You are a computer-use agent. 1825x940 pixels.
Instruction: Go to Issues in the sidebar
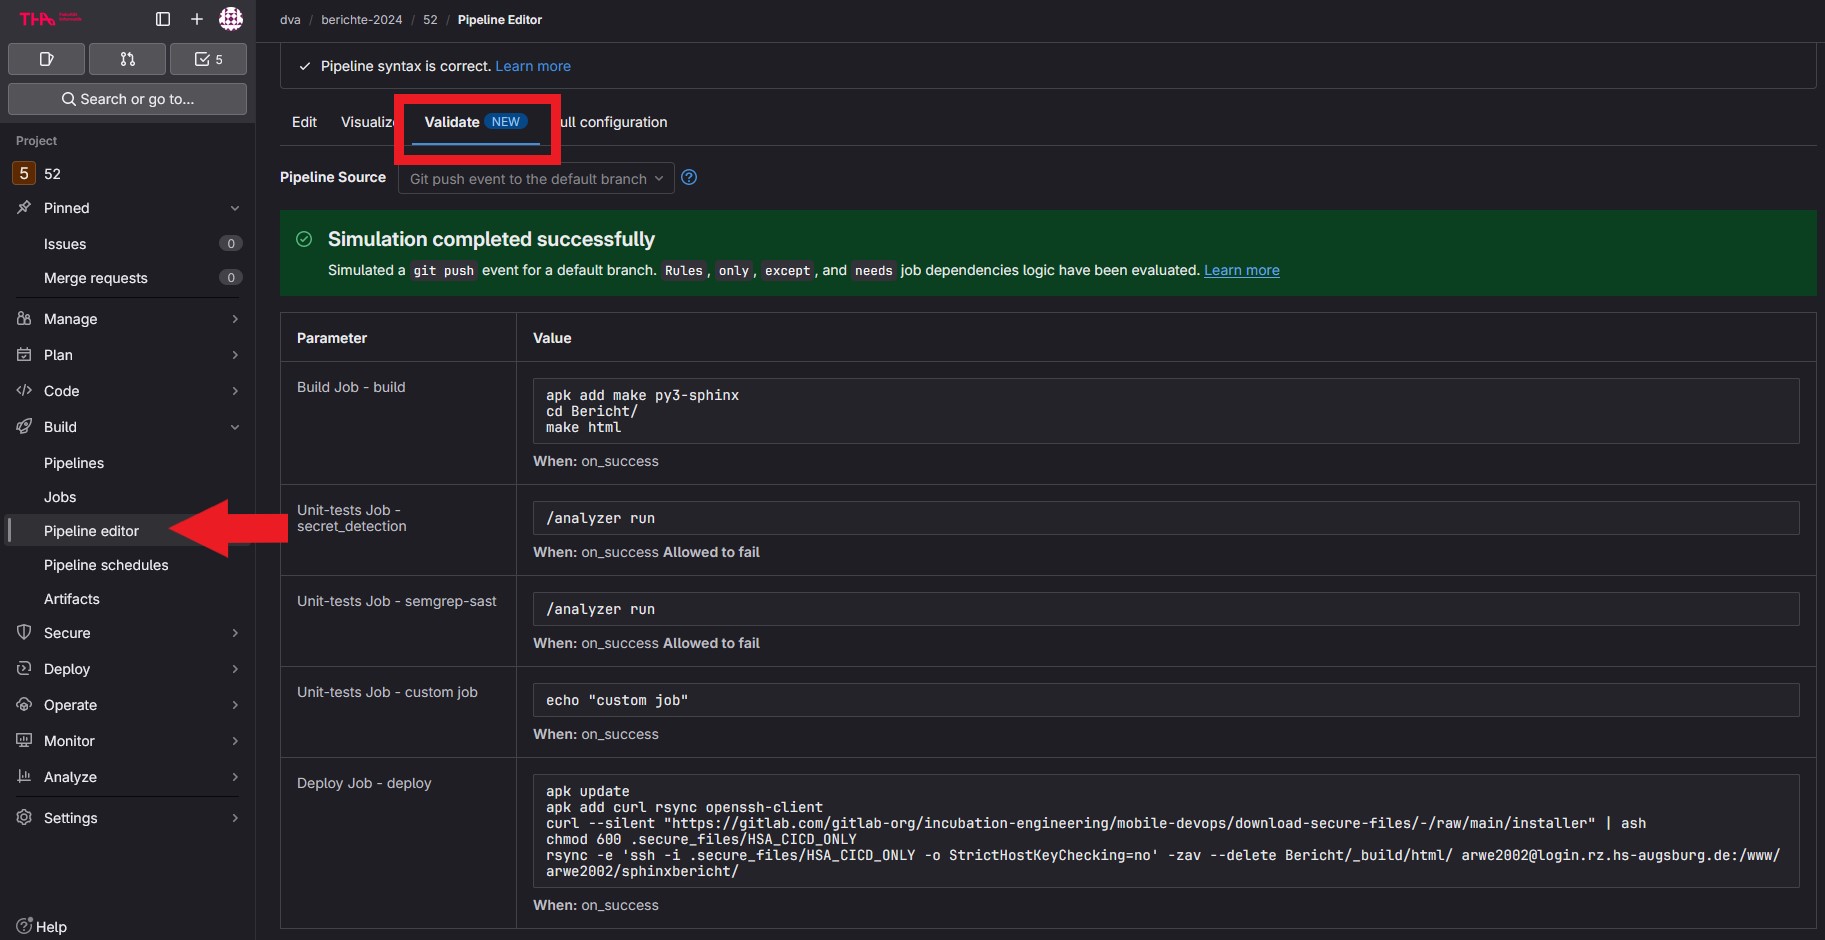click(128, 244)
